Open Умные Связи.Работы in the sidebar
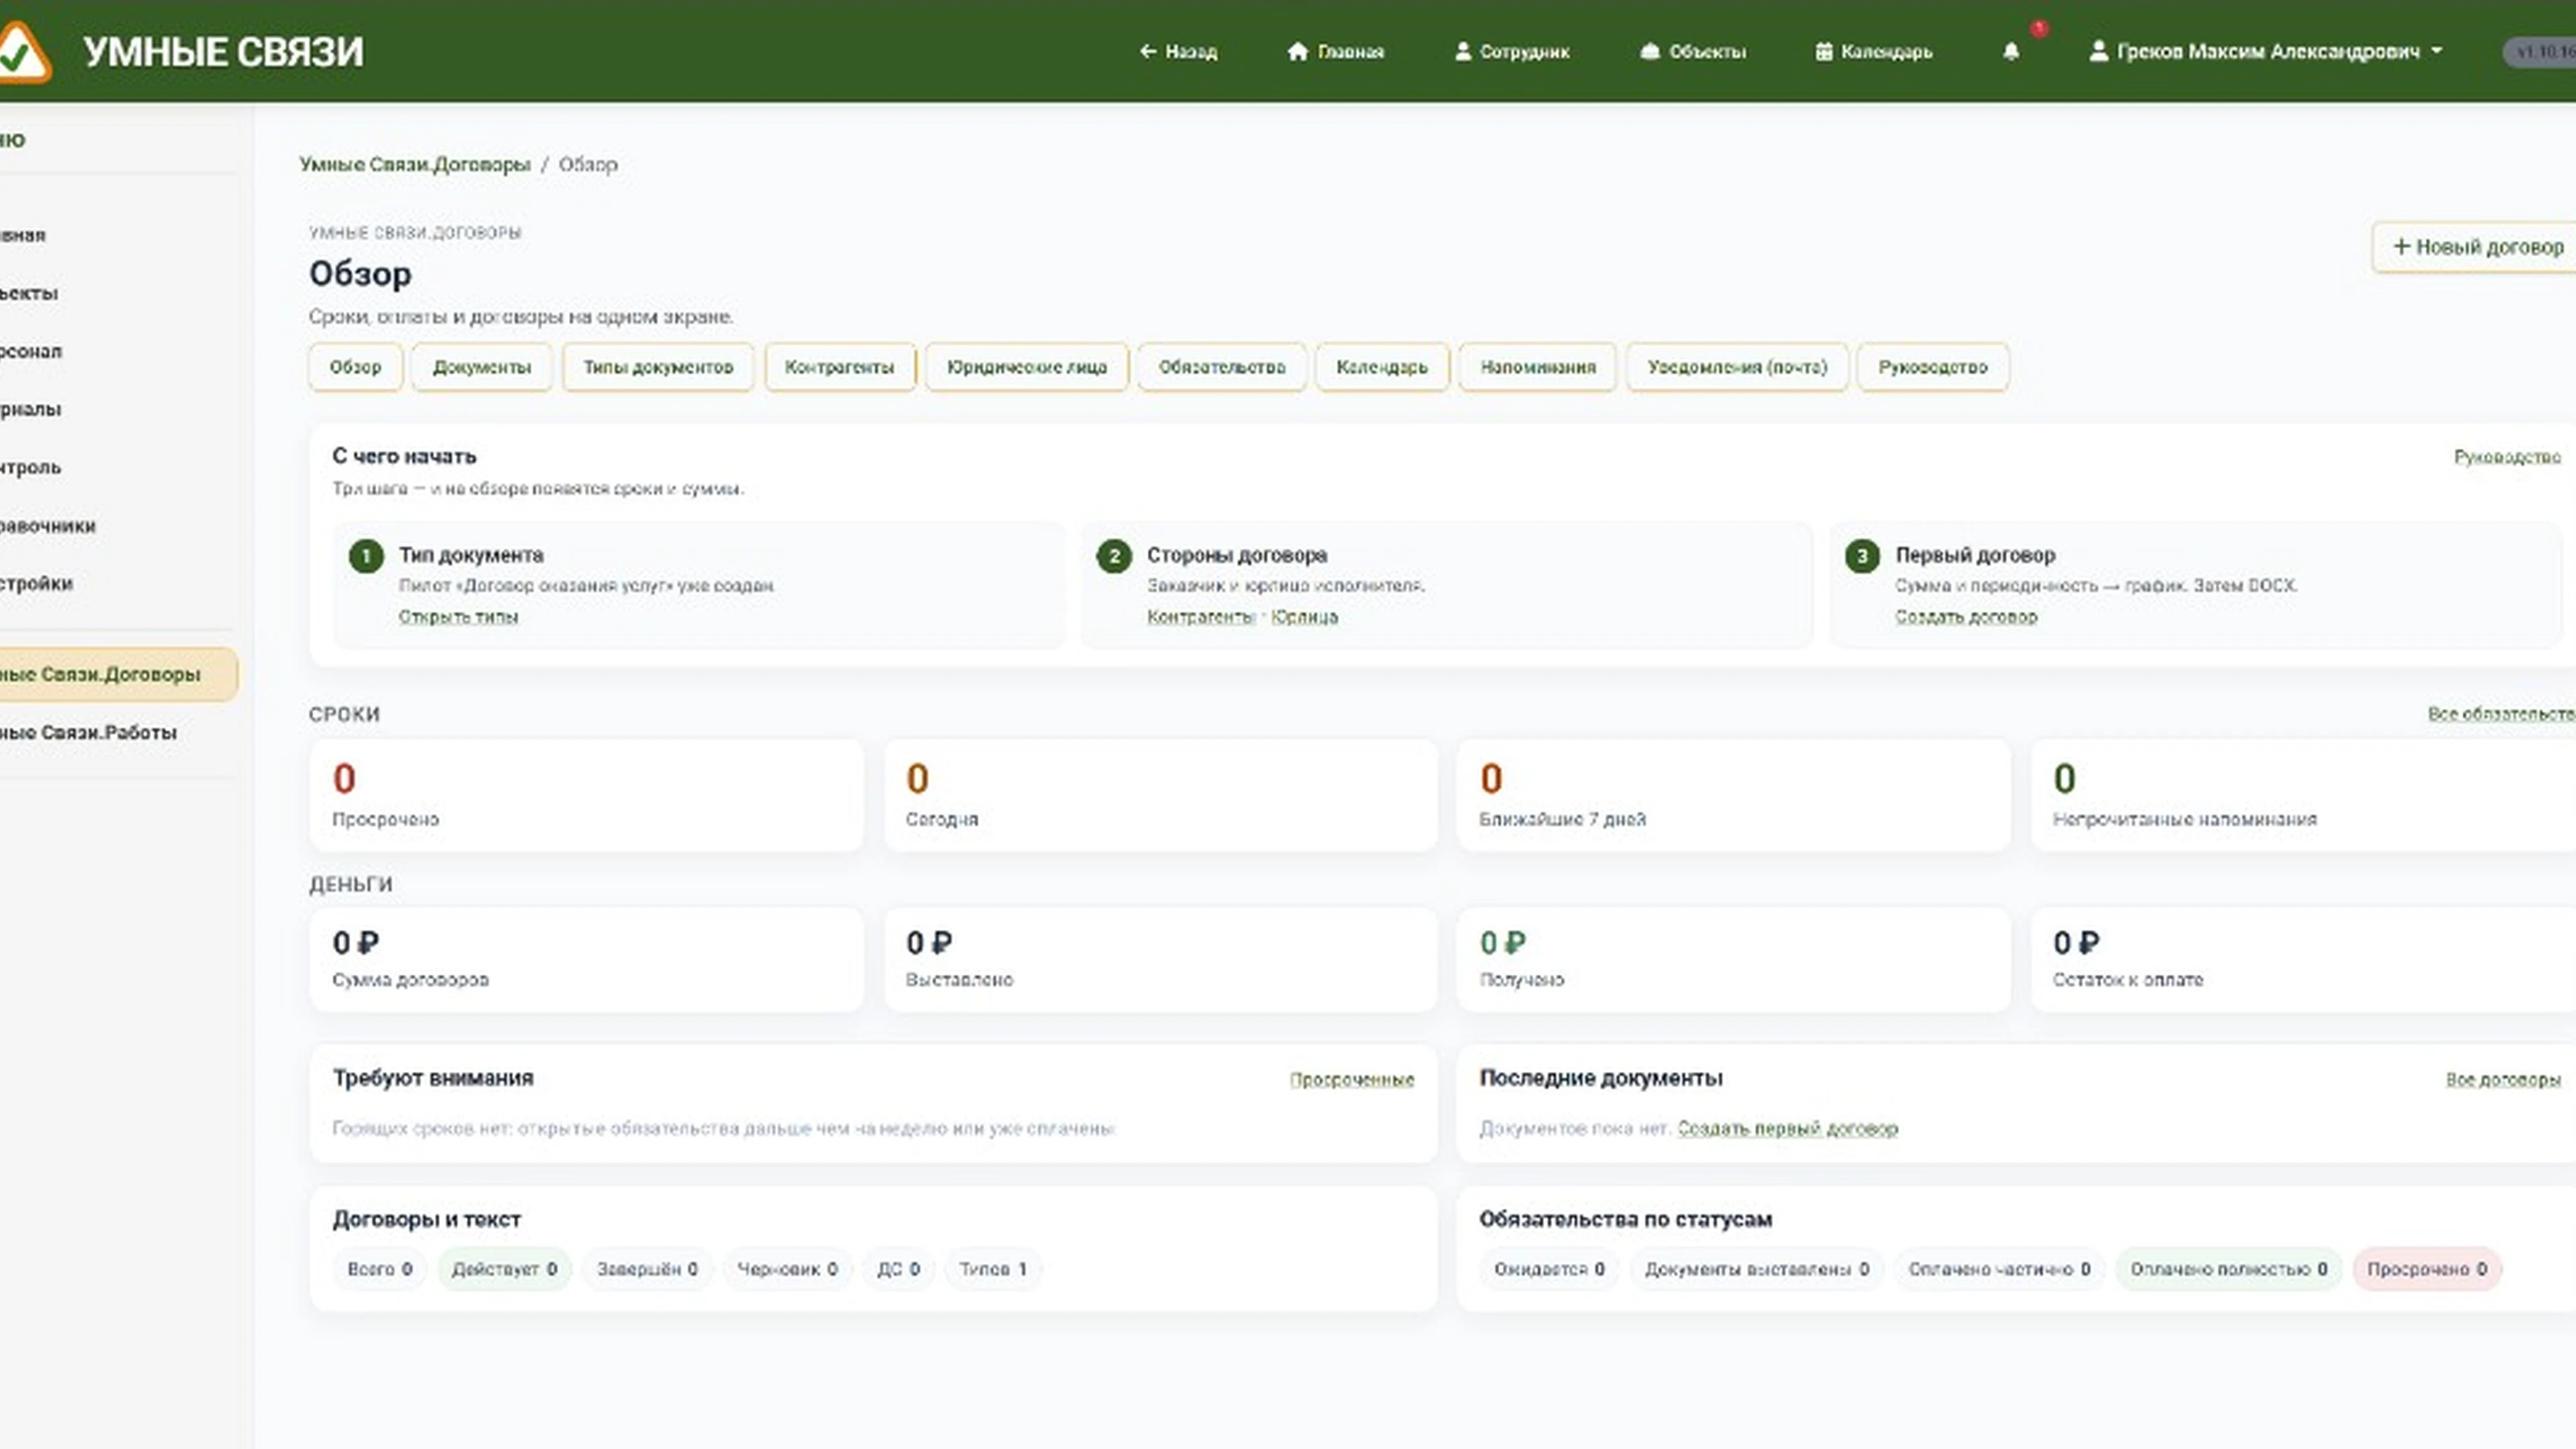Screen dimensions: 2576x1449 (x=118, y=733)
